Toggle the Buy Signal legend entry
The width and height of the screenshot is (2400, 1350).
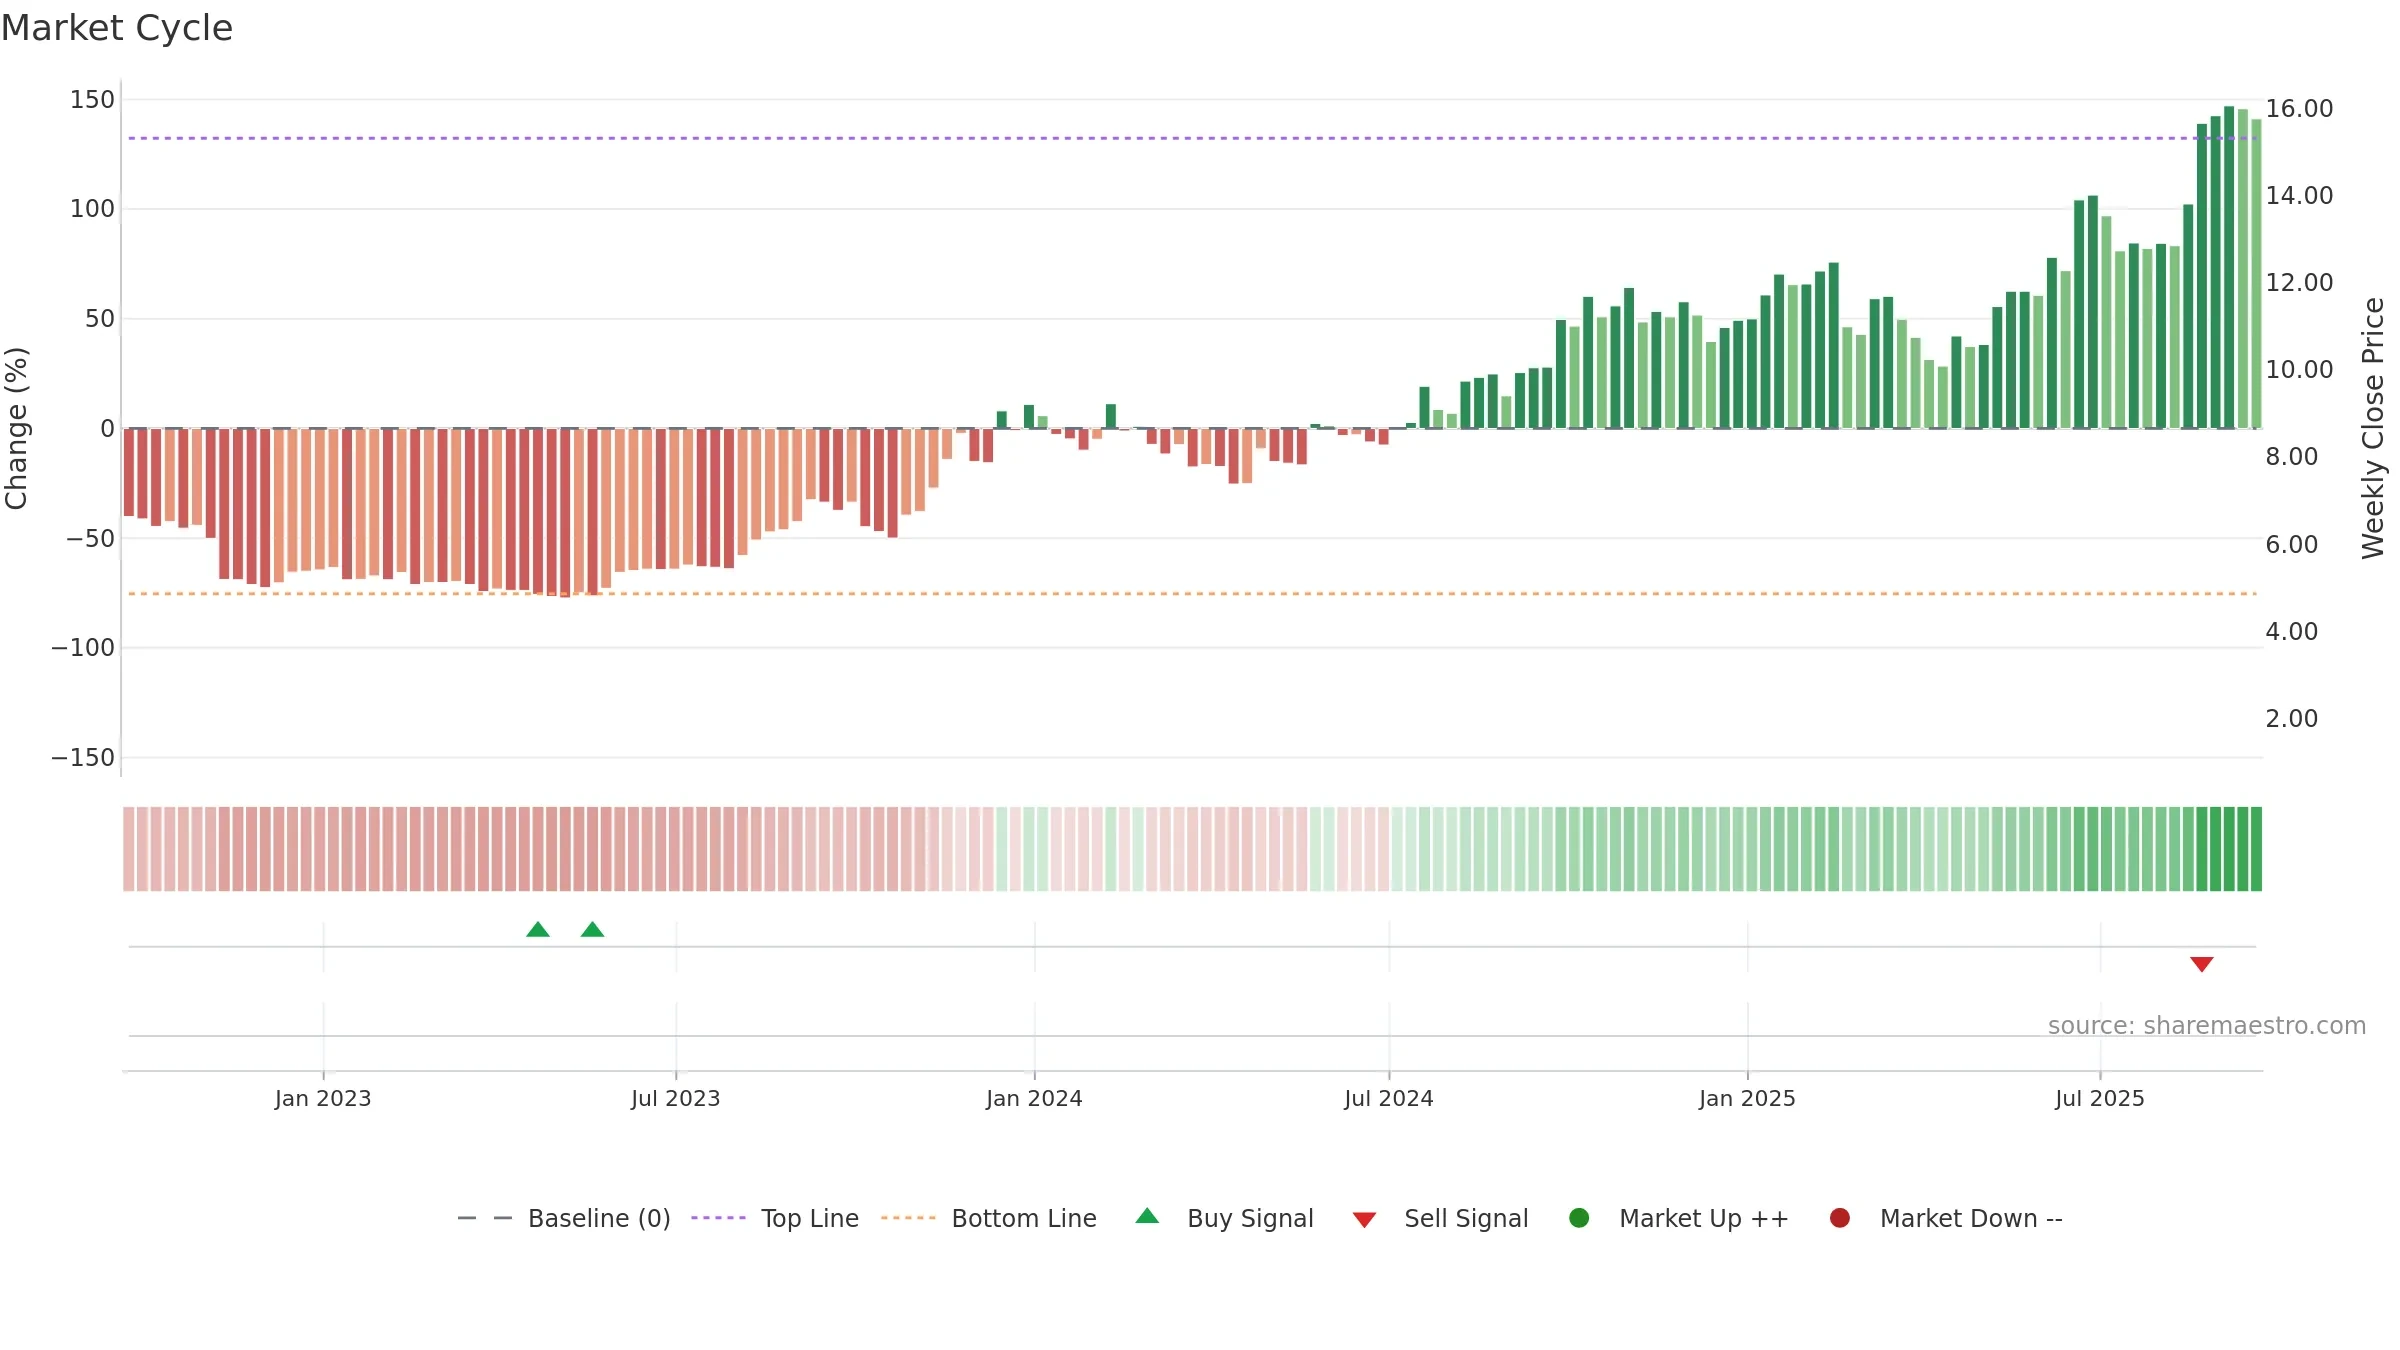coord(1225,1218)
